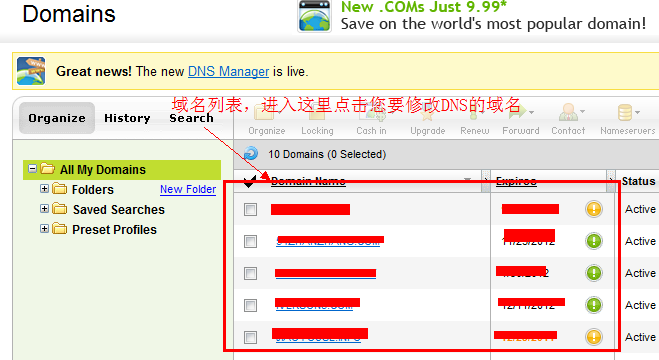Open the domain link in the fourth row

[314, 306]
